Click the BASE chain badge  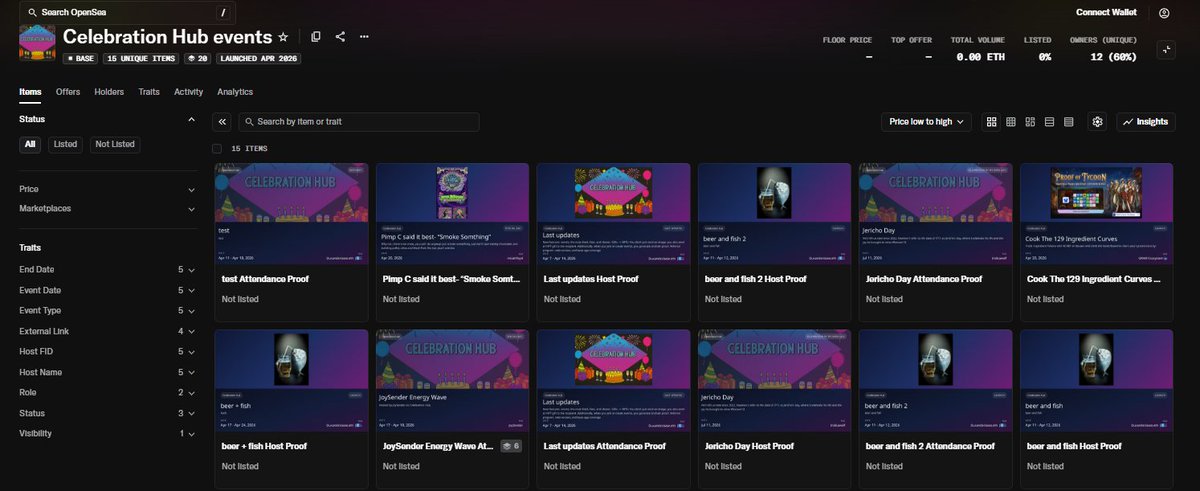click(x=81, y=59)
